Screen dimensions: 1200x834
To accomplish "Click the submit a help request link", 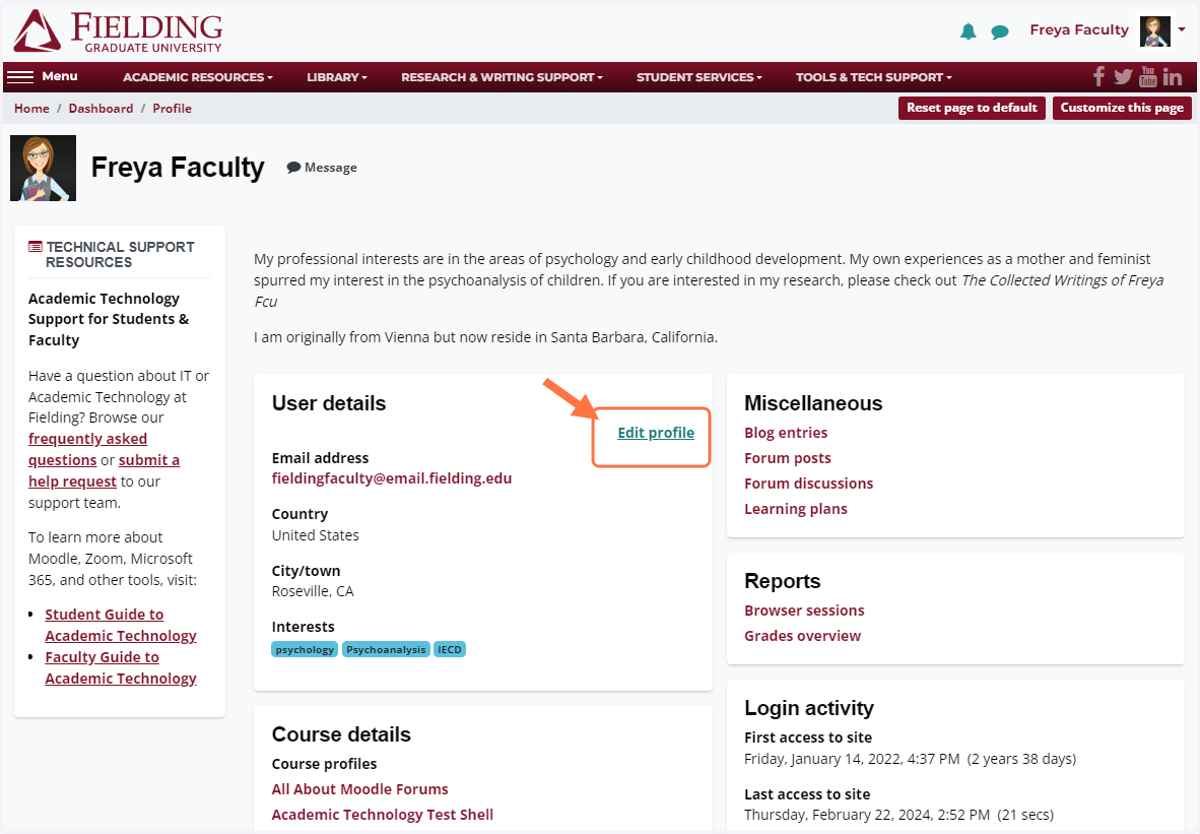I will pos(104,470).
